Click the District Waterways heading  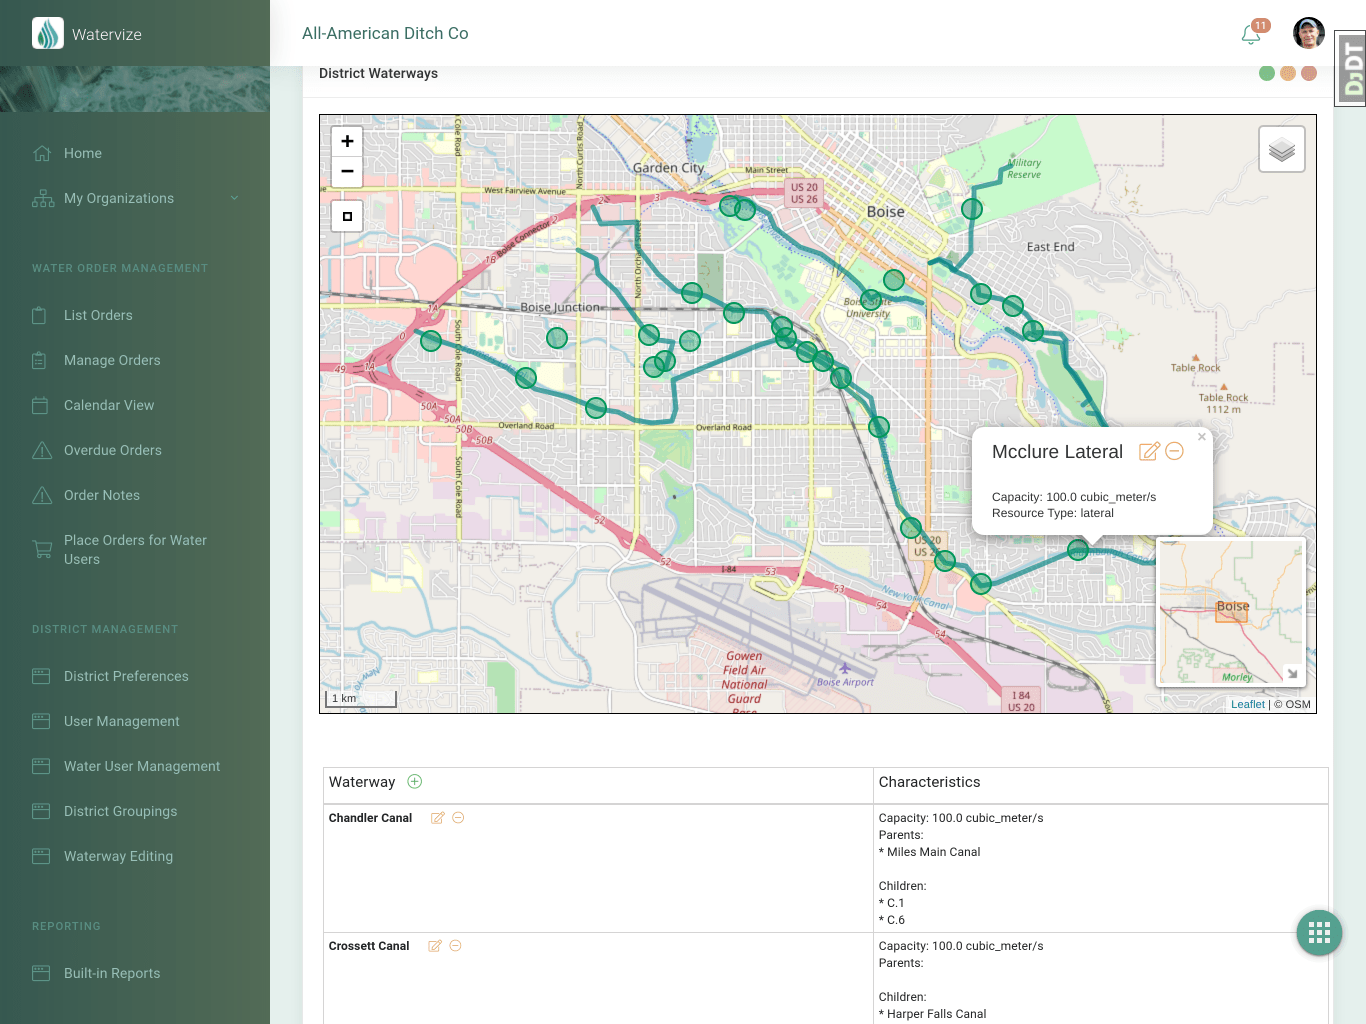378,73
